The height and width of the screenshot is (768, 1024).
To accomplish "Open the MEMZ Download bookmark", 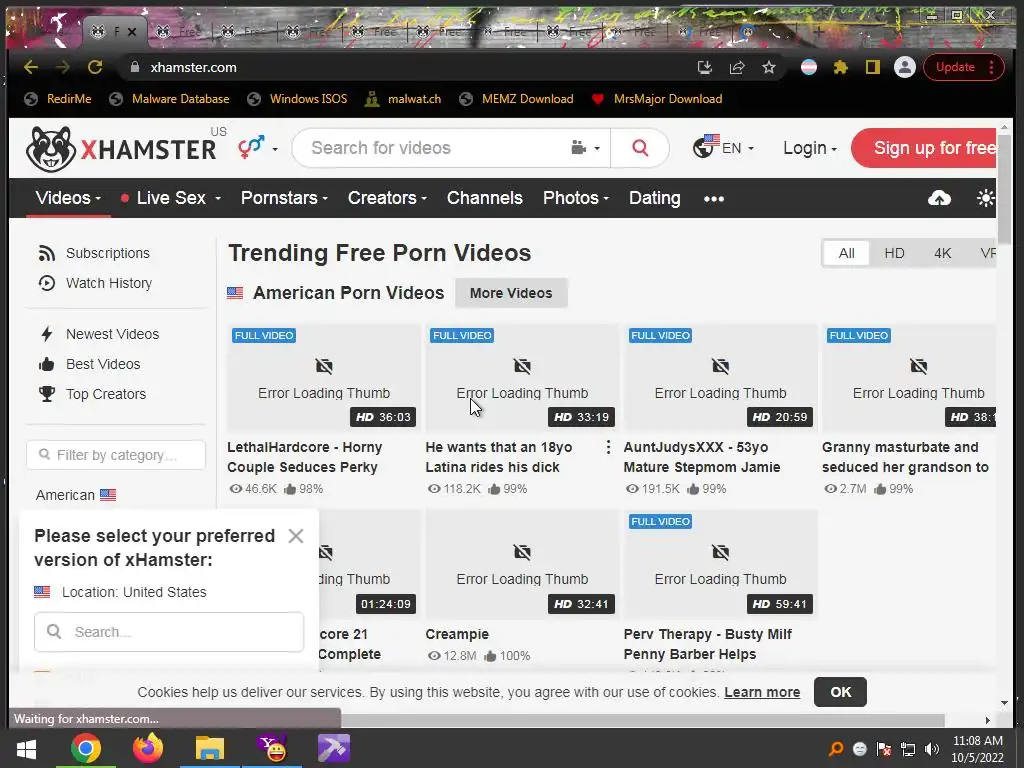I will 517,99.
